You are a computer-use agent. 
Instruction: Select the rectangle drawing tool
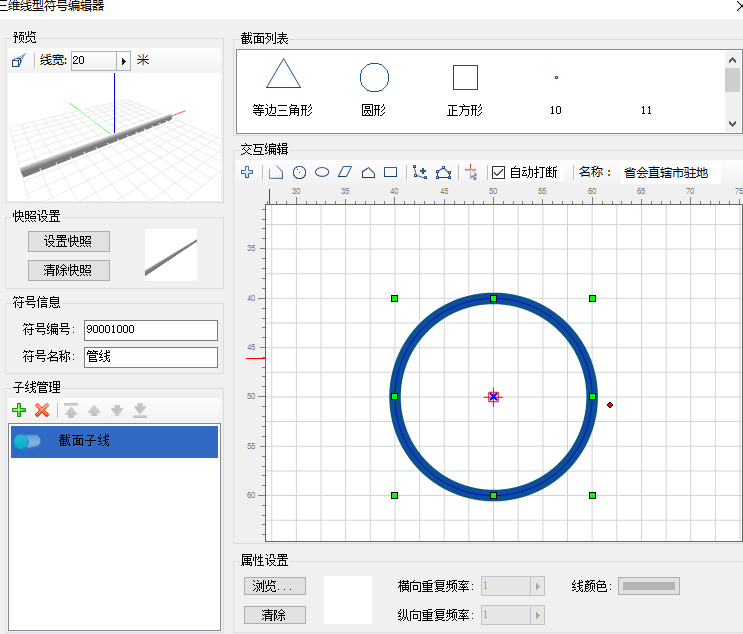coord(390,172)
